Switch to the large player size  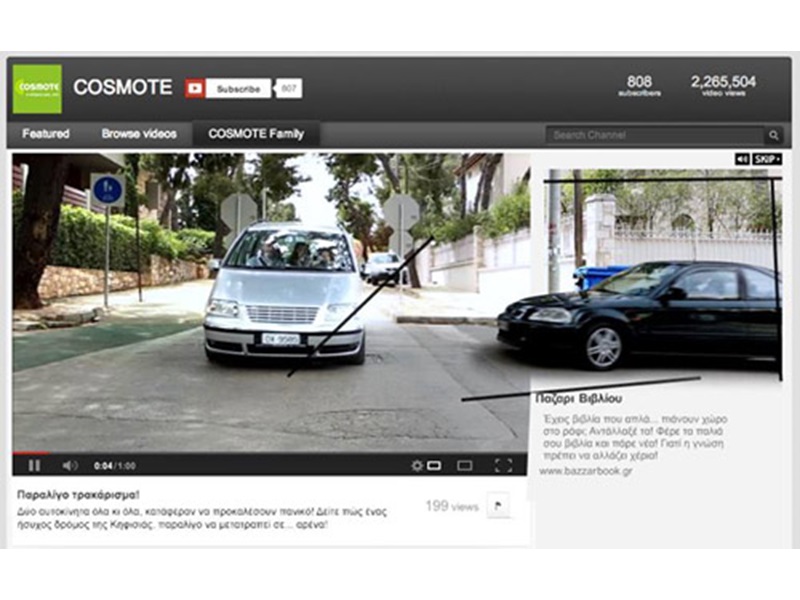[465, 465]
